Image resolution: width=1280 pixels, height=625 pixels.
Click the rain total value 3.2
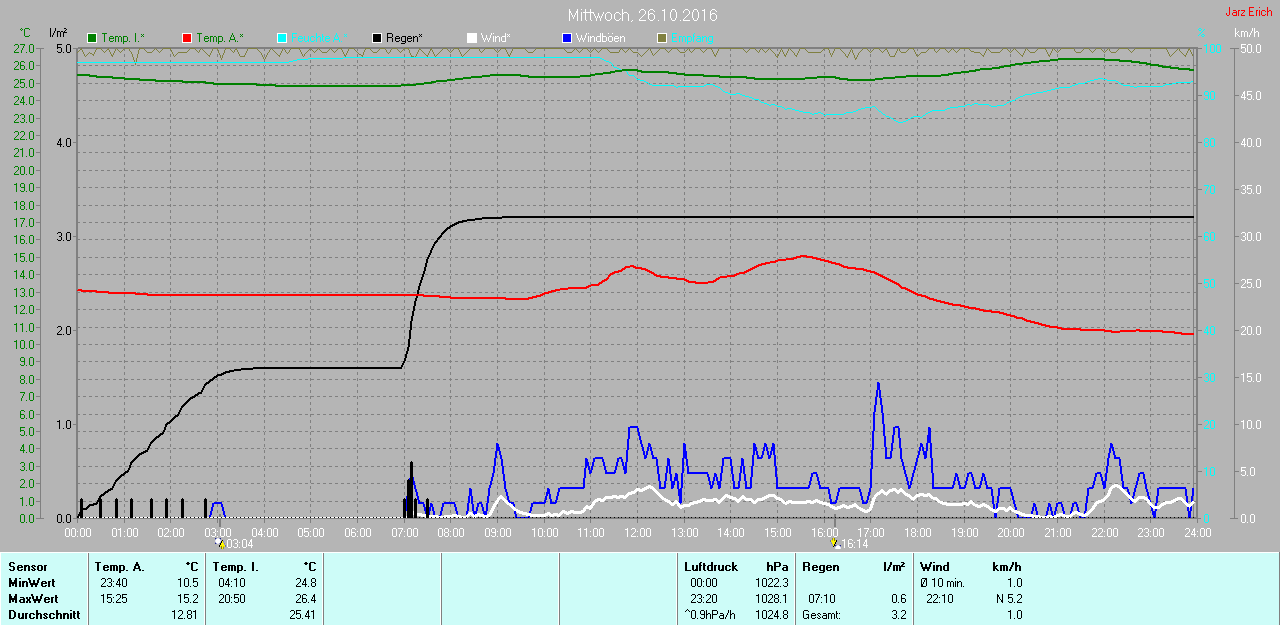[x=898, y=615]
